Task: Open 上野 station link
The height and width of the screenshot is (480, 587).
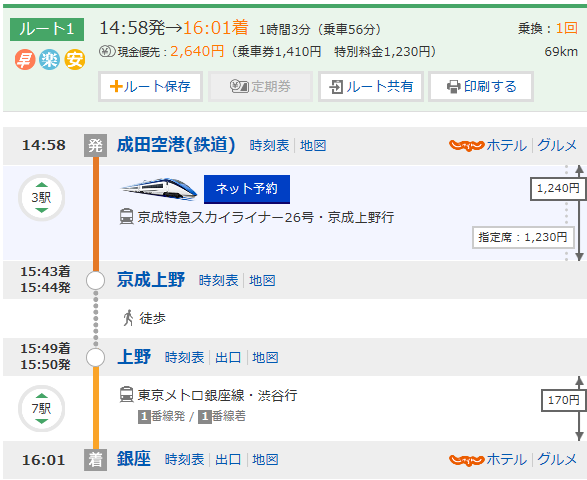Action: (134, 357)
